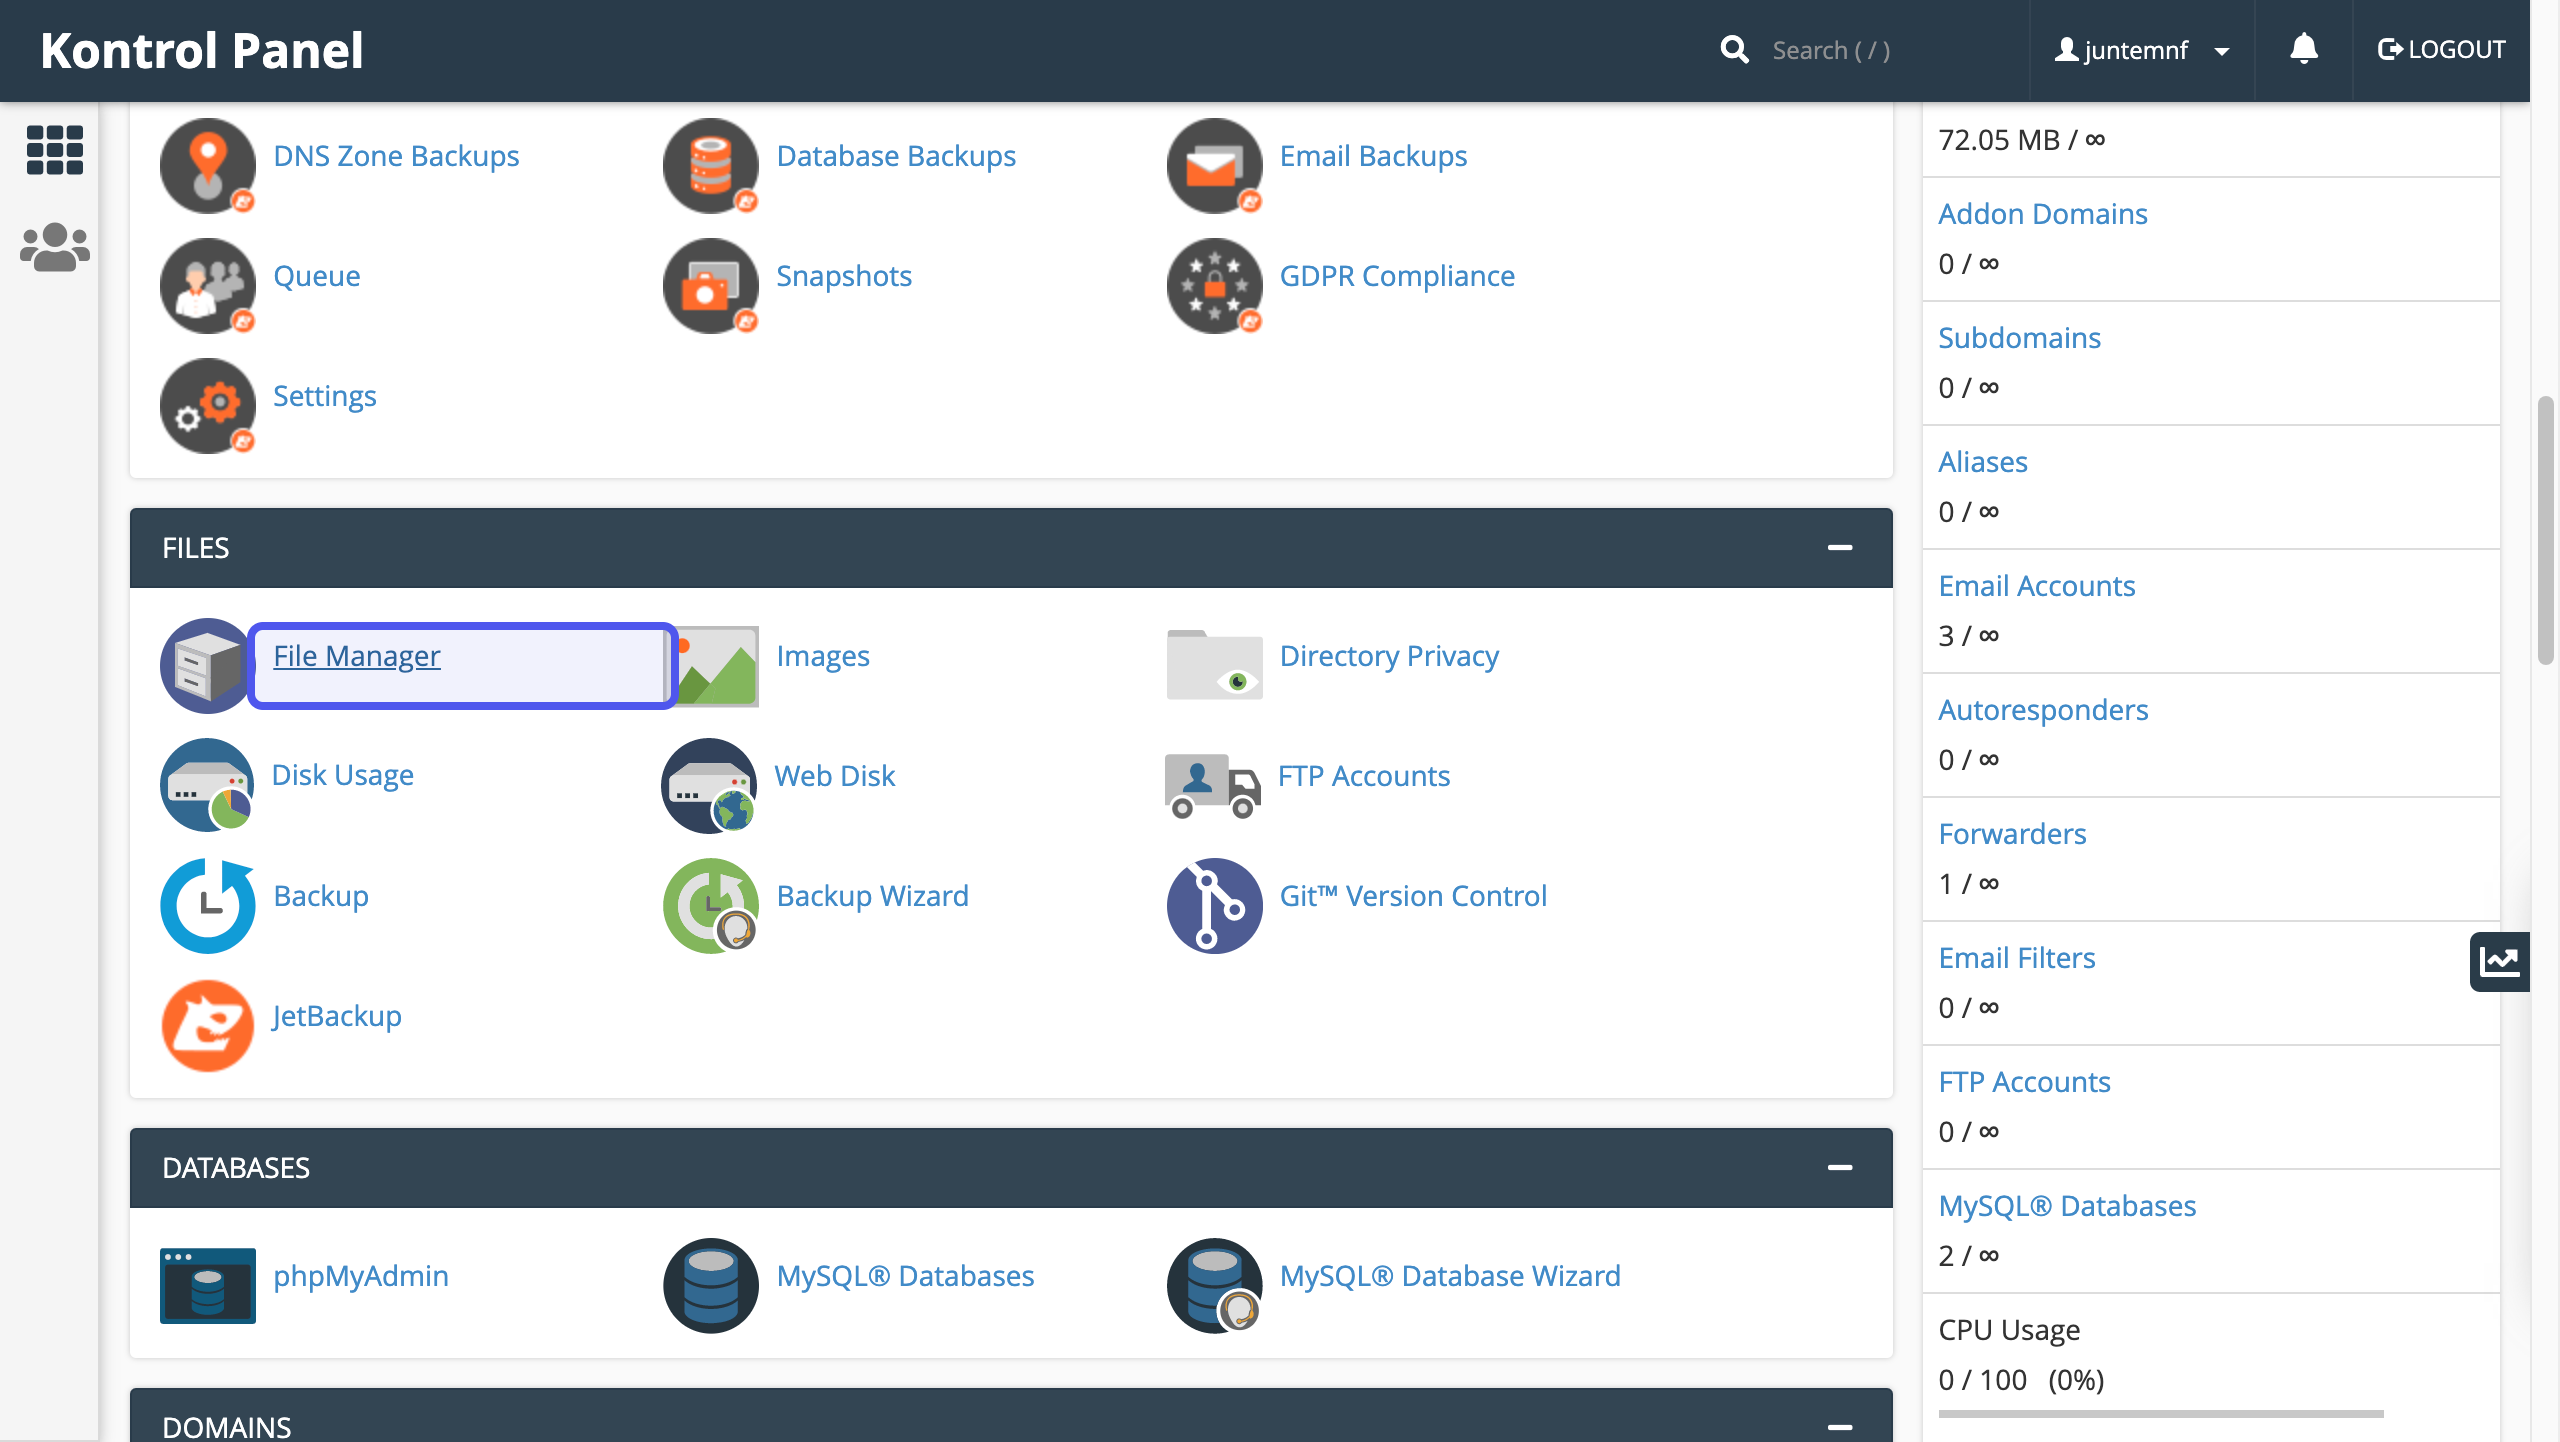The width and height of the screenshot is (2560, 1442).
Task: Open the FTP Accounts truck icon
Action: [x=1212, y=785]
